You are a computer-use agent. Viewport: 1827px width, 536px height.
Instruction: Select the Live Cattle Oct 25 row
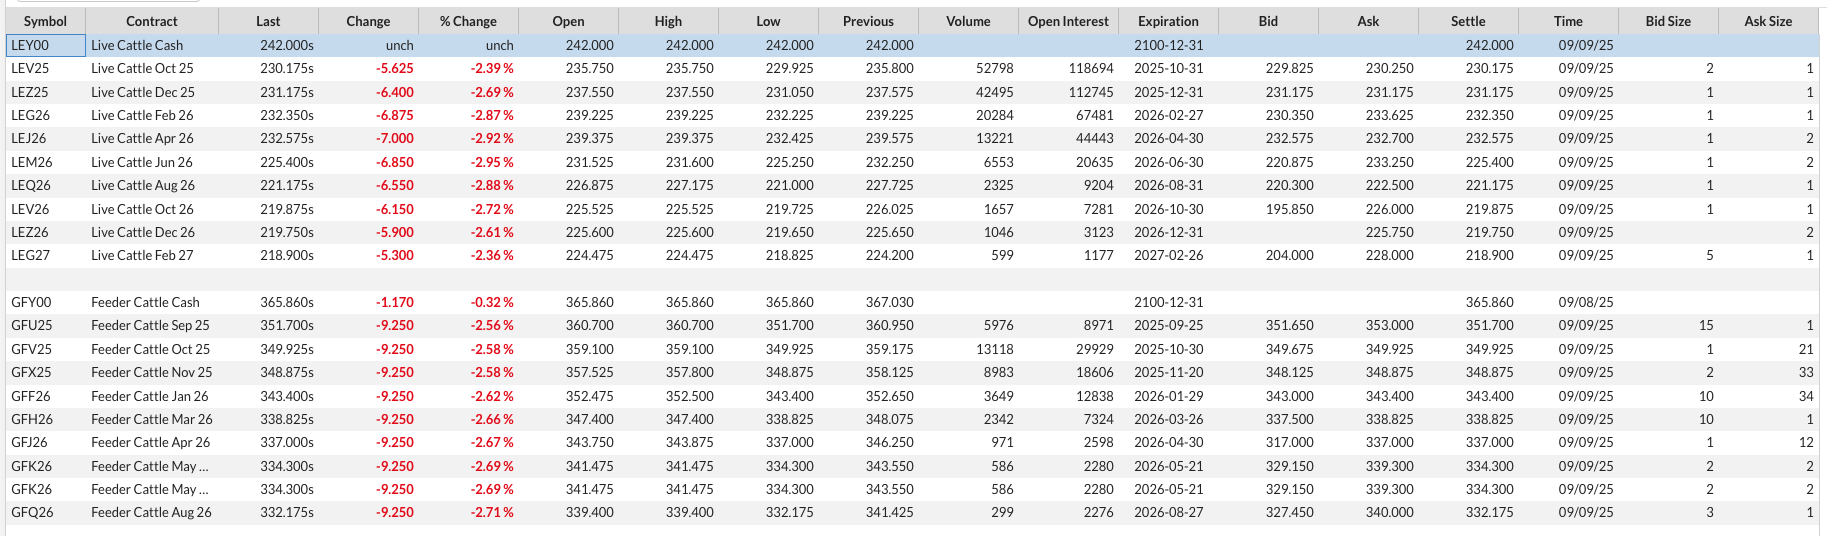[x=912, y=68]
